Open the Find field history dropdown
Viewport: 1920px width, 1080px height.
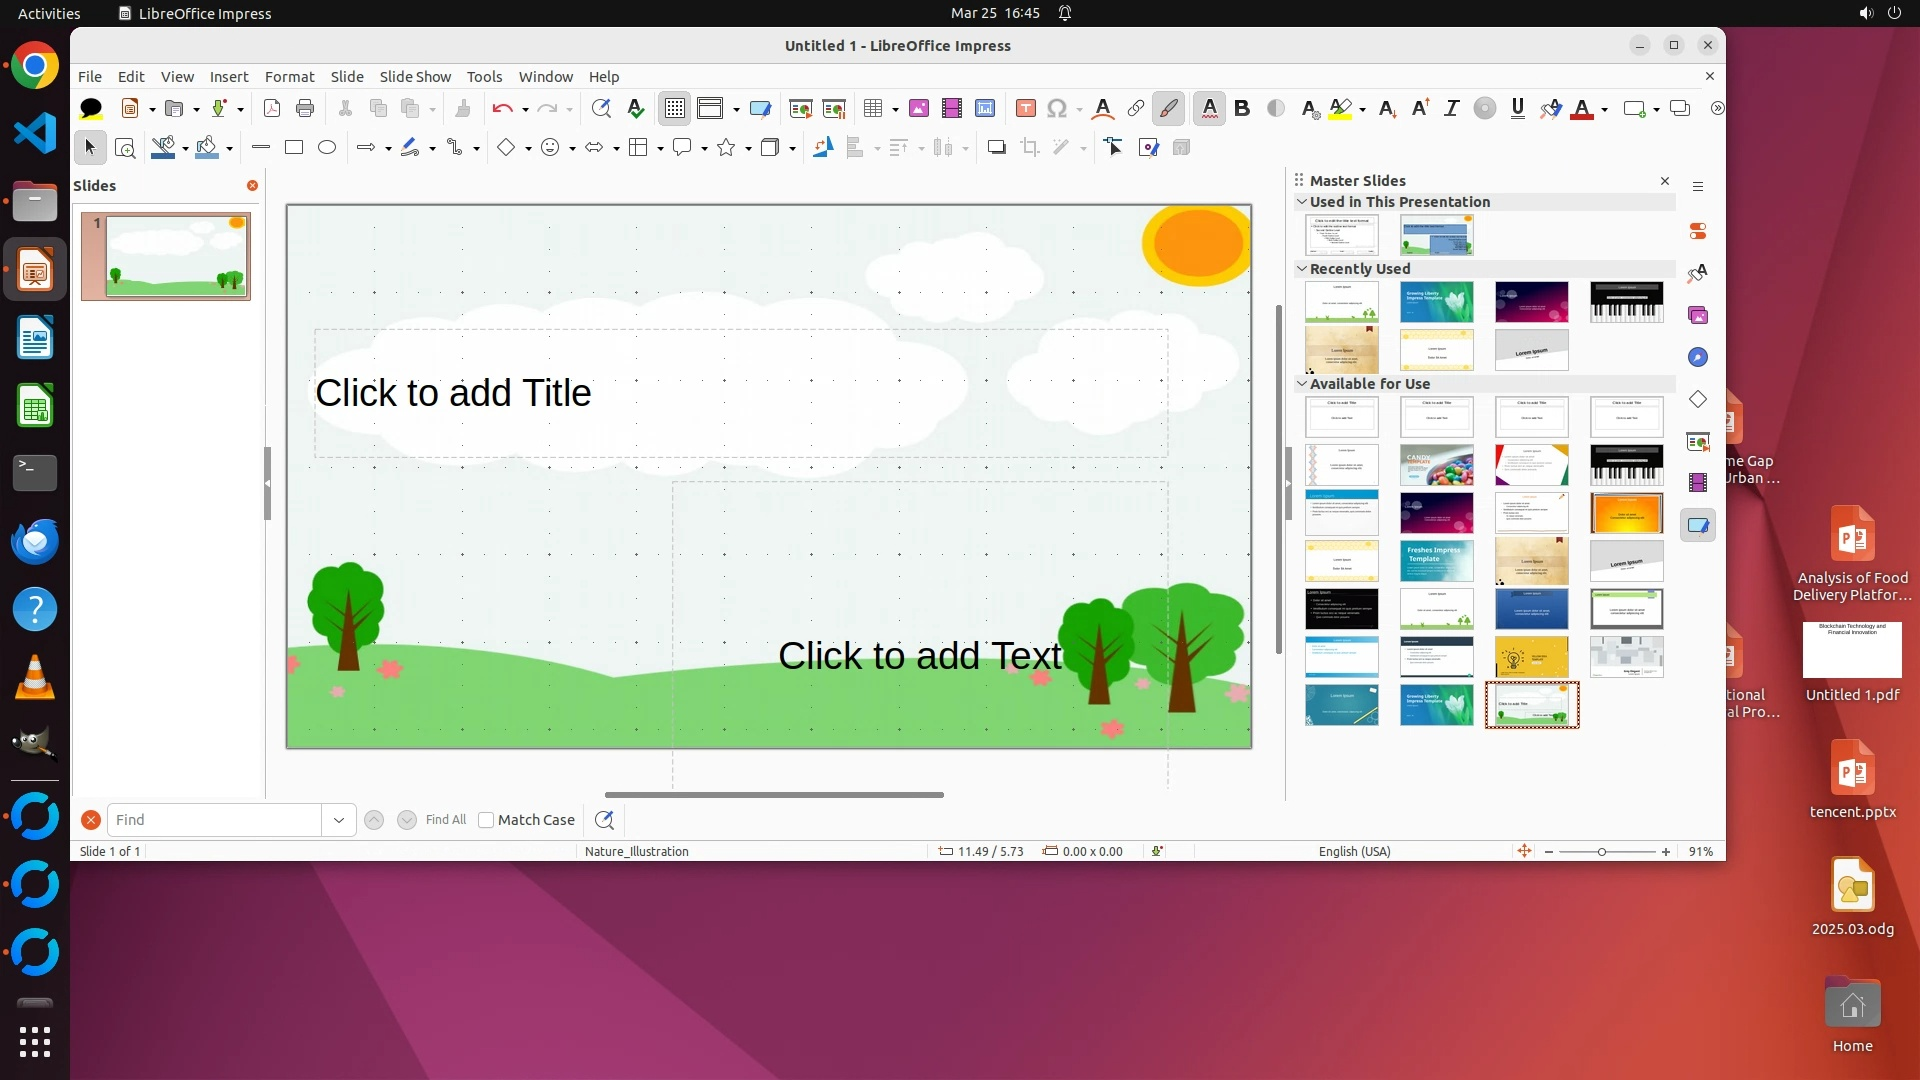(x=339, y=820)
